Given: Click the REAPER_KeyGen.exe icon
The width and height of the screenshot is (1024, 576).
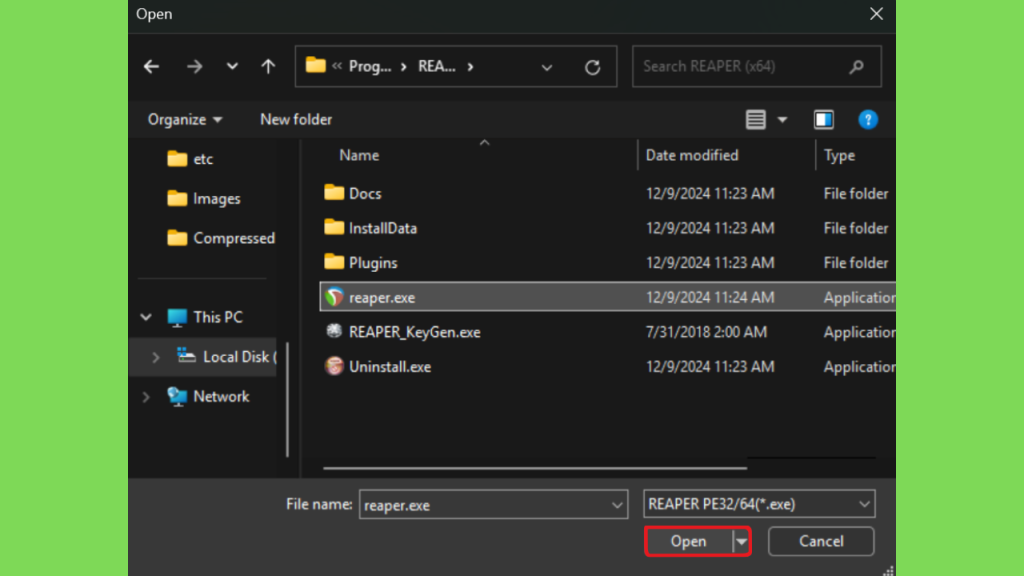Looking at the screenshot, I should click(x=334, y=331).
